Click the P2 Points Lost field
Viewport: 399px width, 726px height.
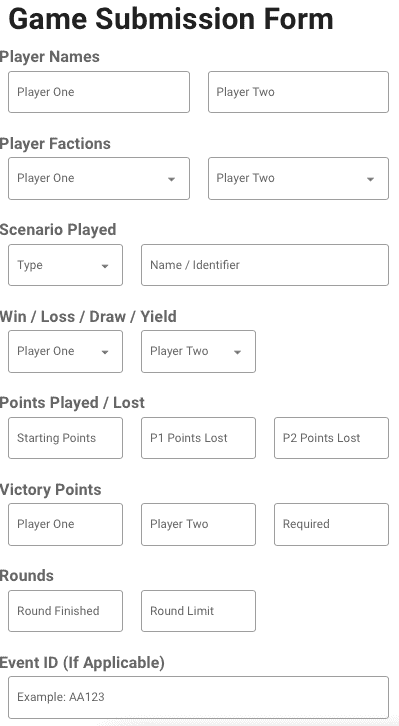click(331, 438)
